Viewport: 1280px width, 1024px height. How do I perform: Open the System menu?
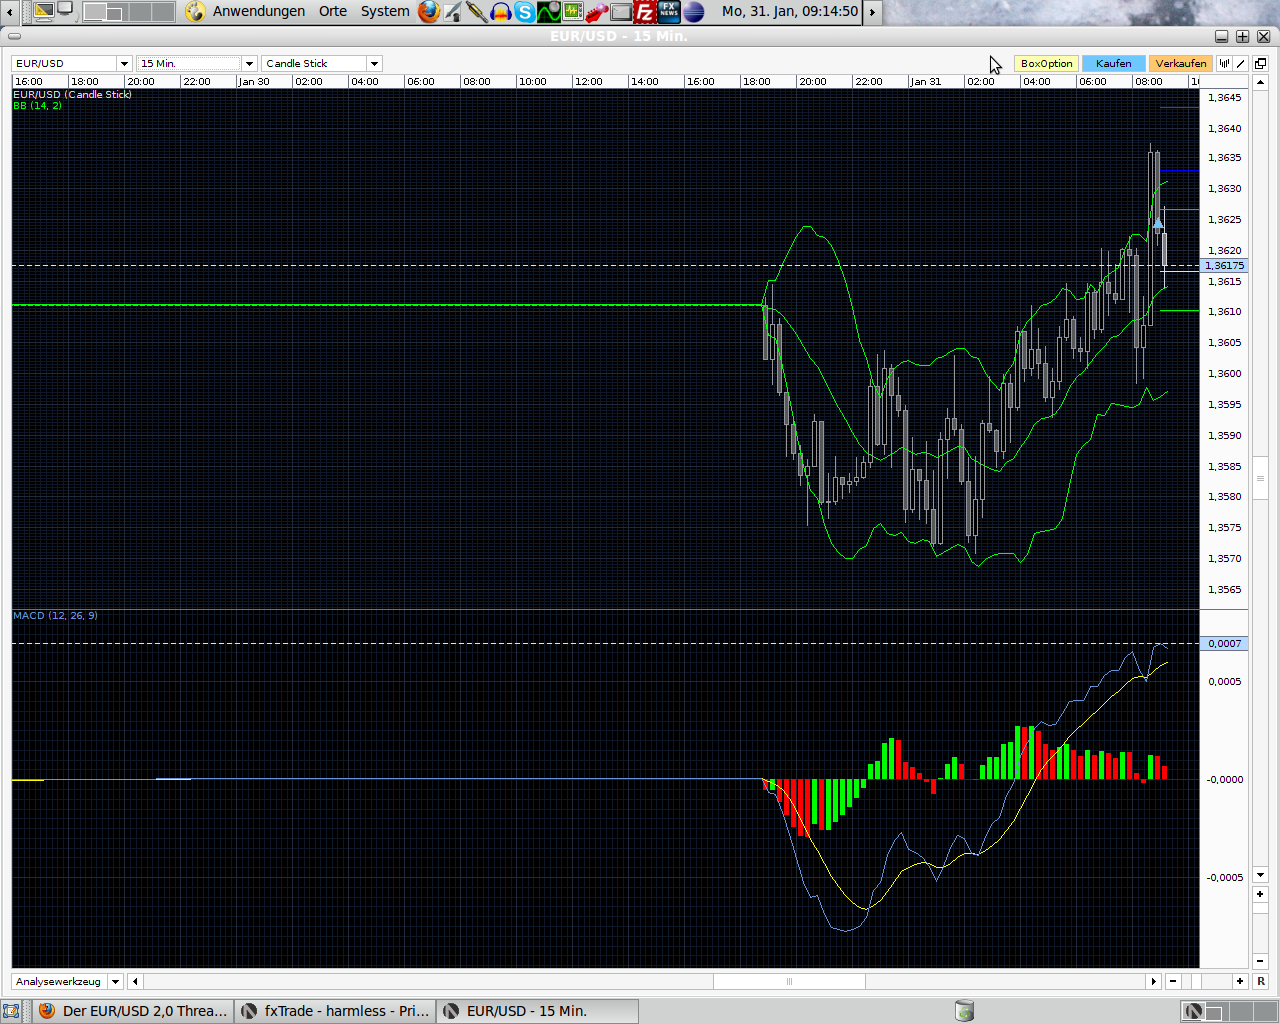coord(385,12)
